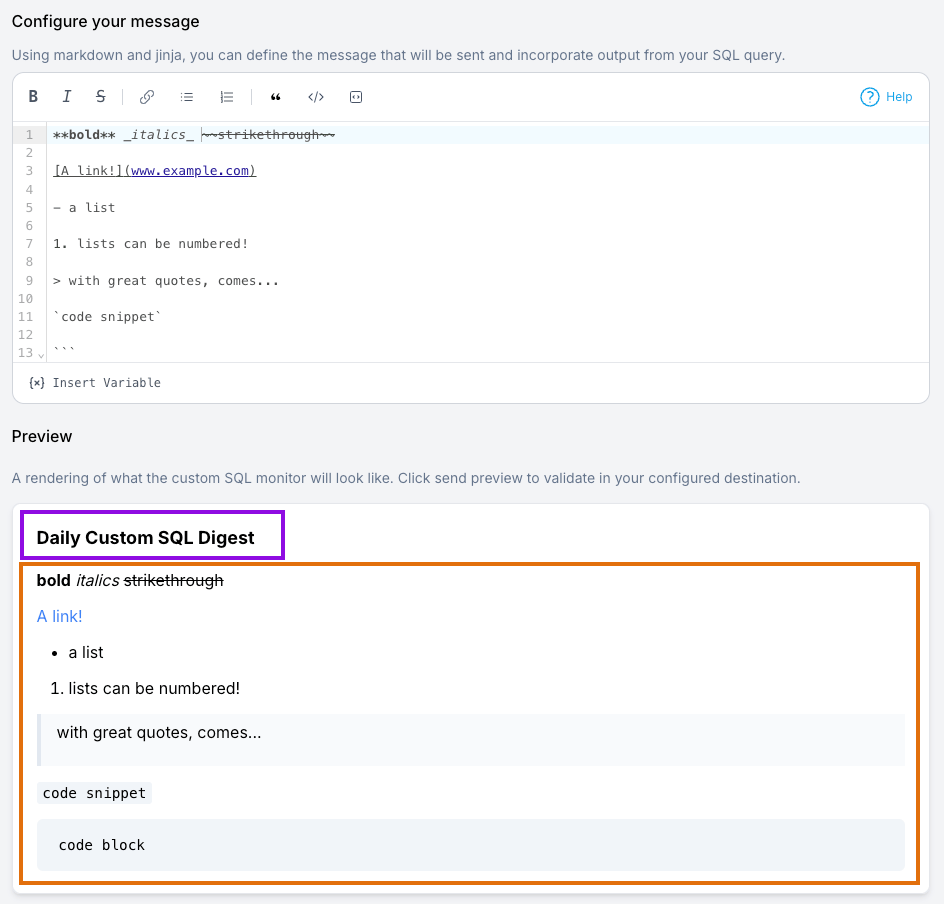Screen dimensions: 944x904
Task: Insert a code block
Action: 356,97
